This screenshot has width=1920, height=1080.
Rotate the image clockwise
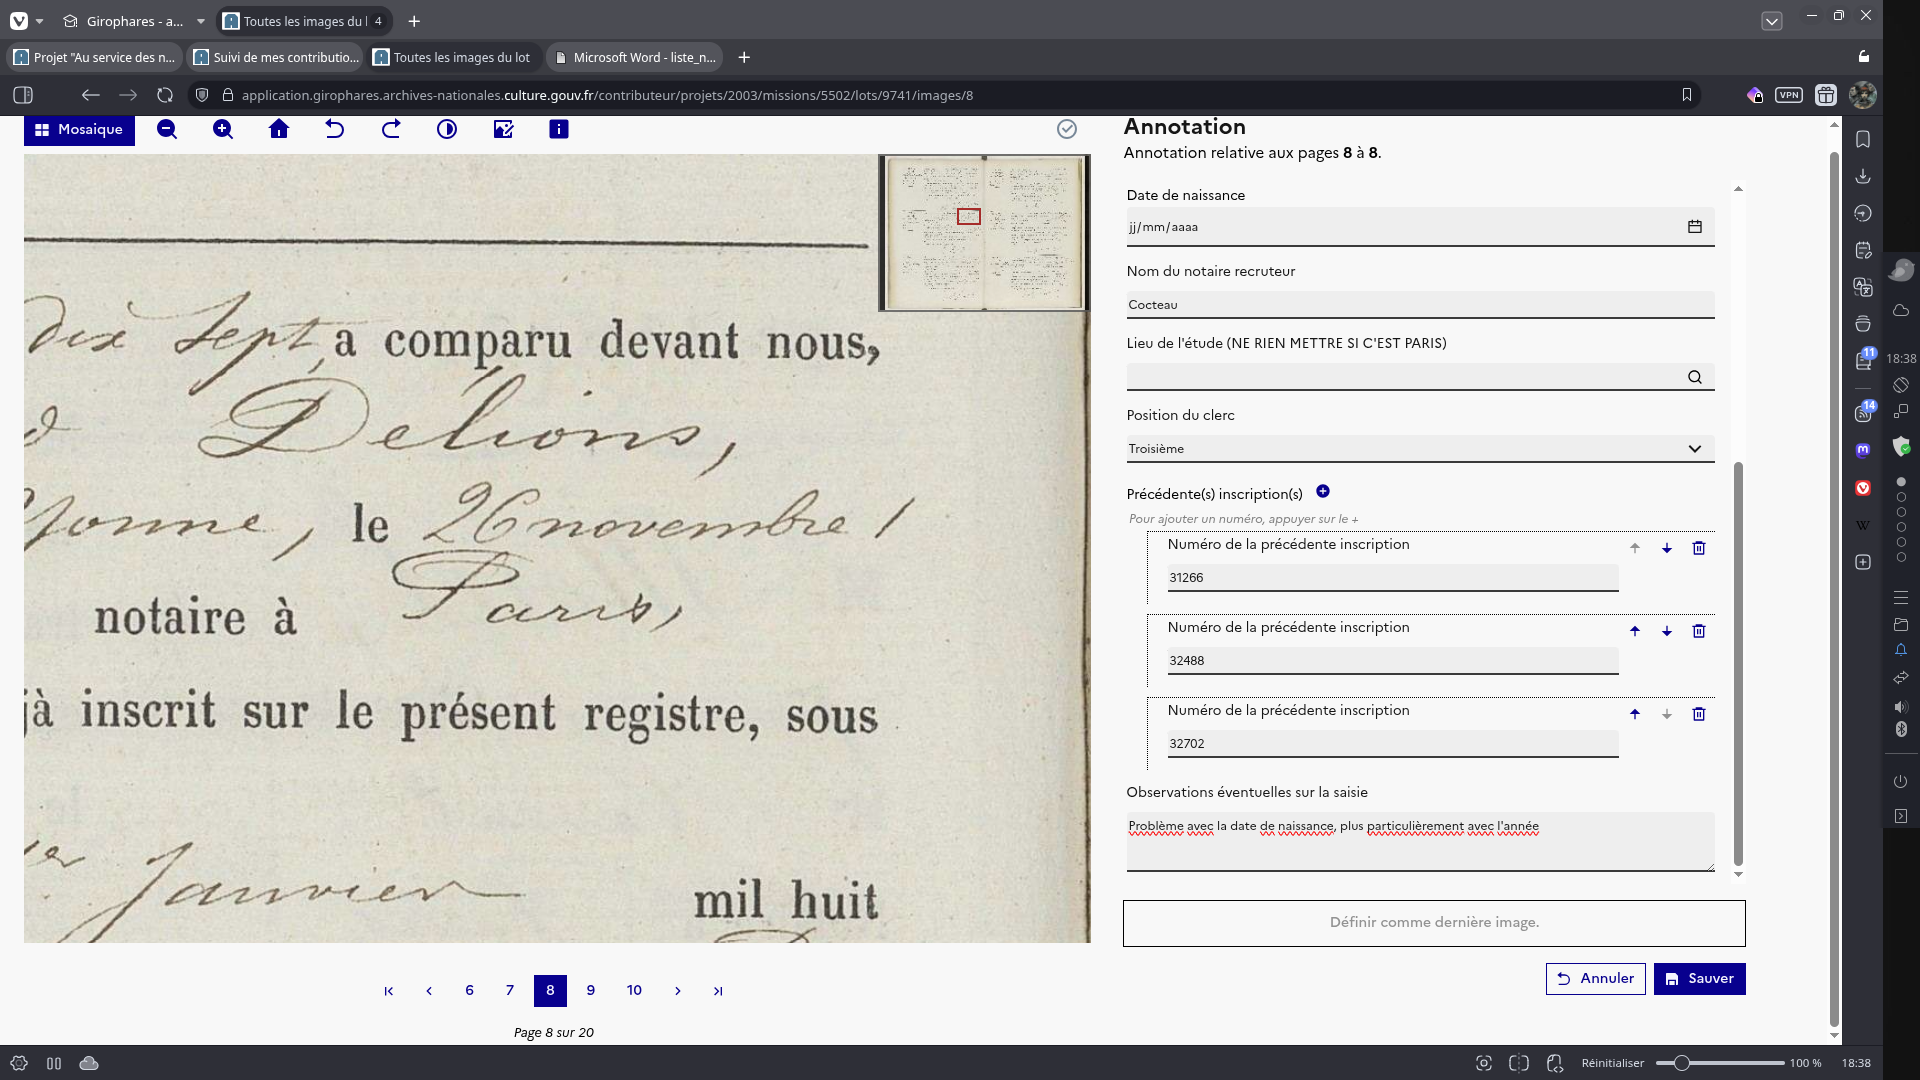point(391,129)
